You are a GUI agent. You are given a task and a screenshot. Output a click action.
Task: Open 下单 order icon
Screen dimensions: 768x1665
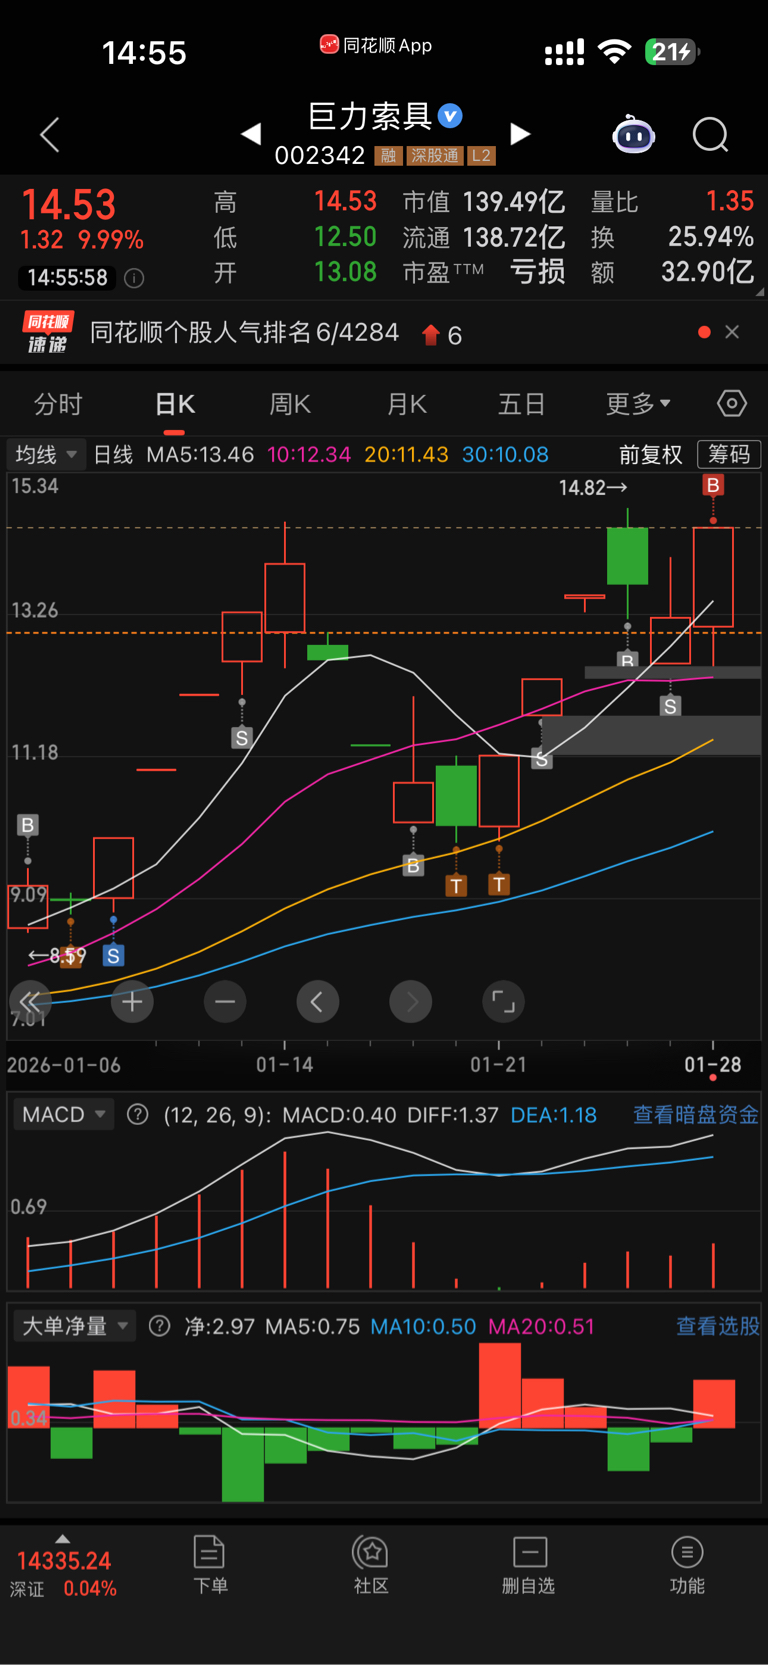pyautogui.click(x=210, y=1565)
